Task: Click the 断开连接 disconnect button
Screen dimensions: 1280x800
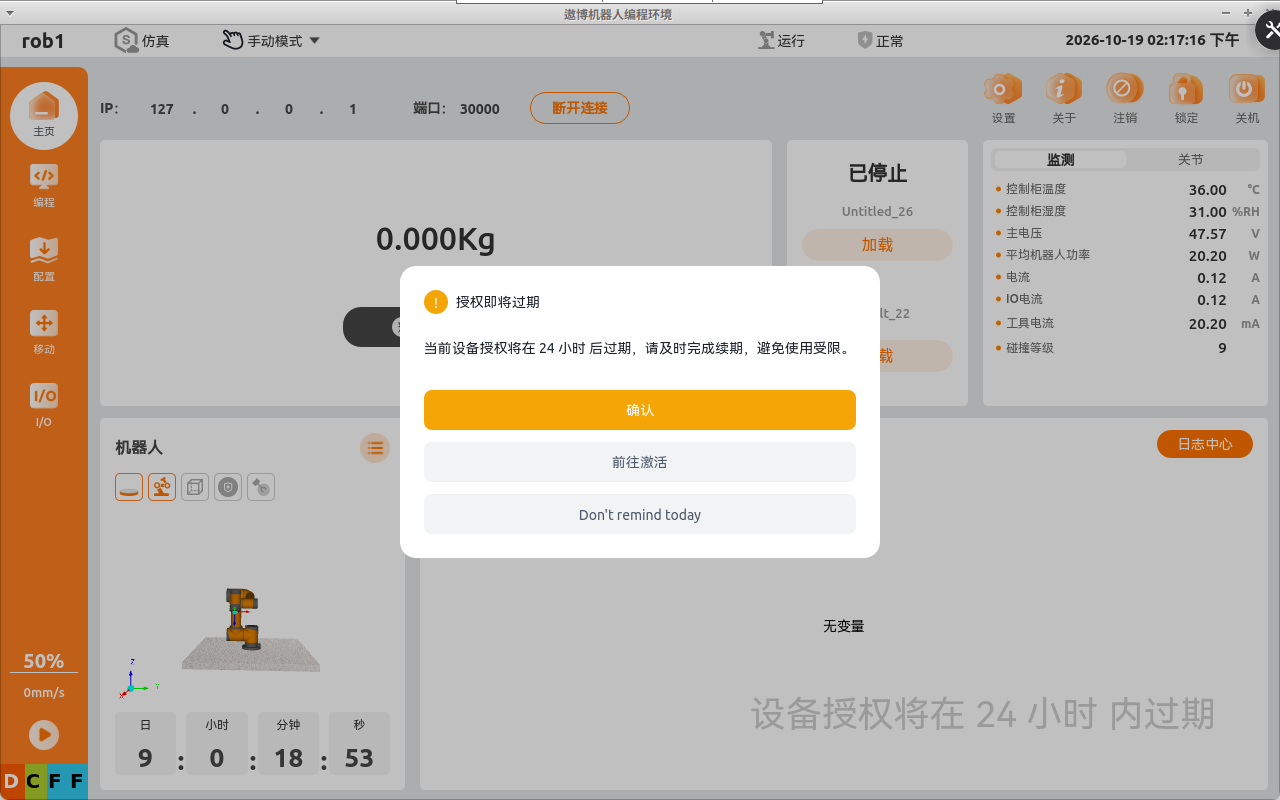Action: [x=580, y=108]
